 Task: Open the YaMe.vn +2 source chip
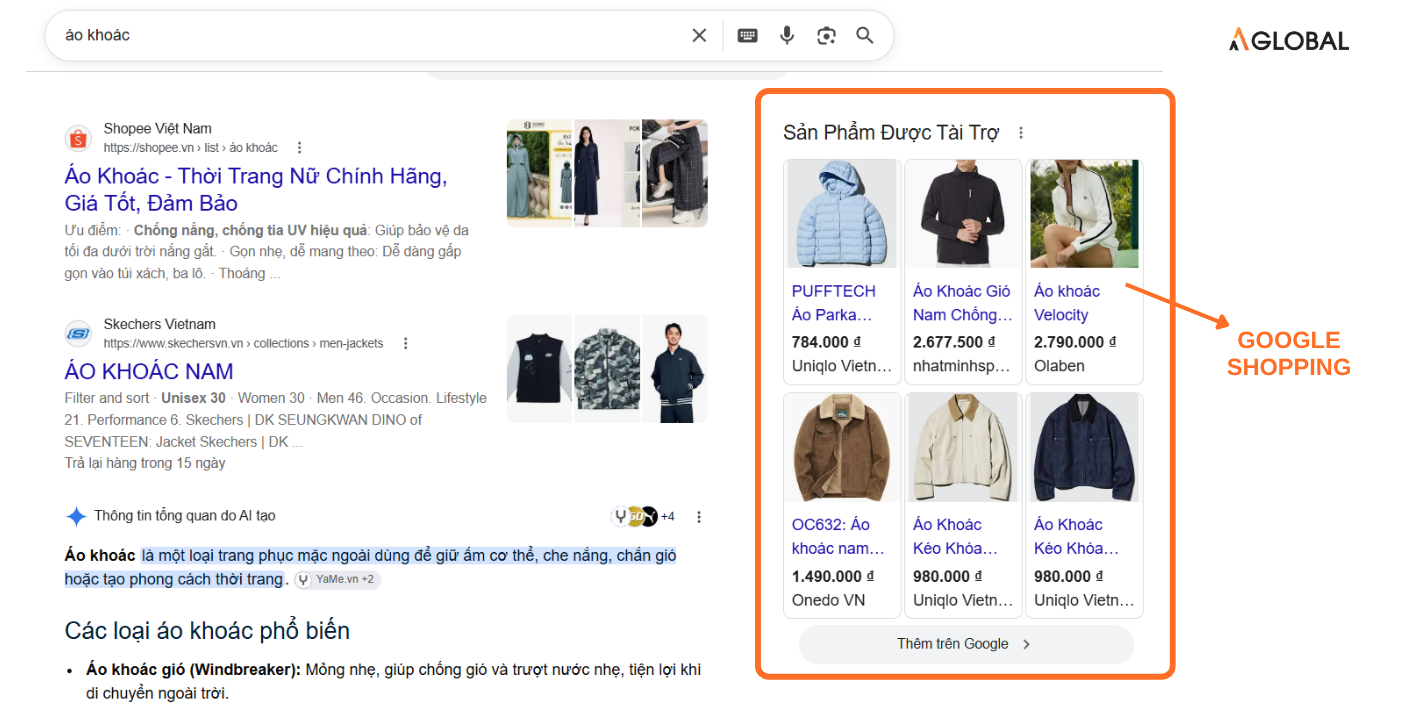tap(337, 580)
